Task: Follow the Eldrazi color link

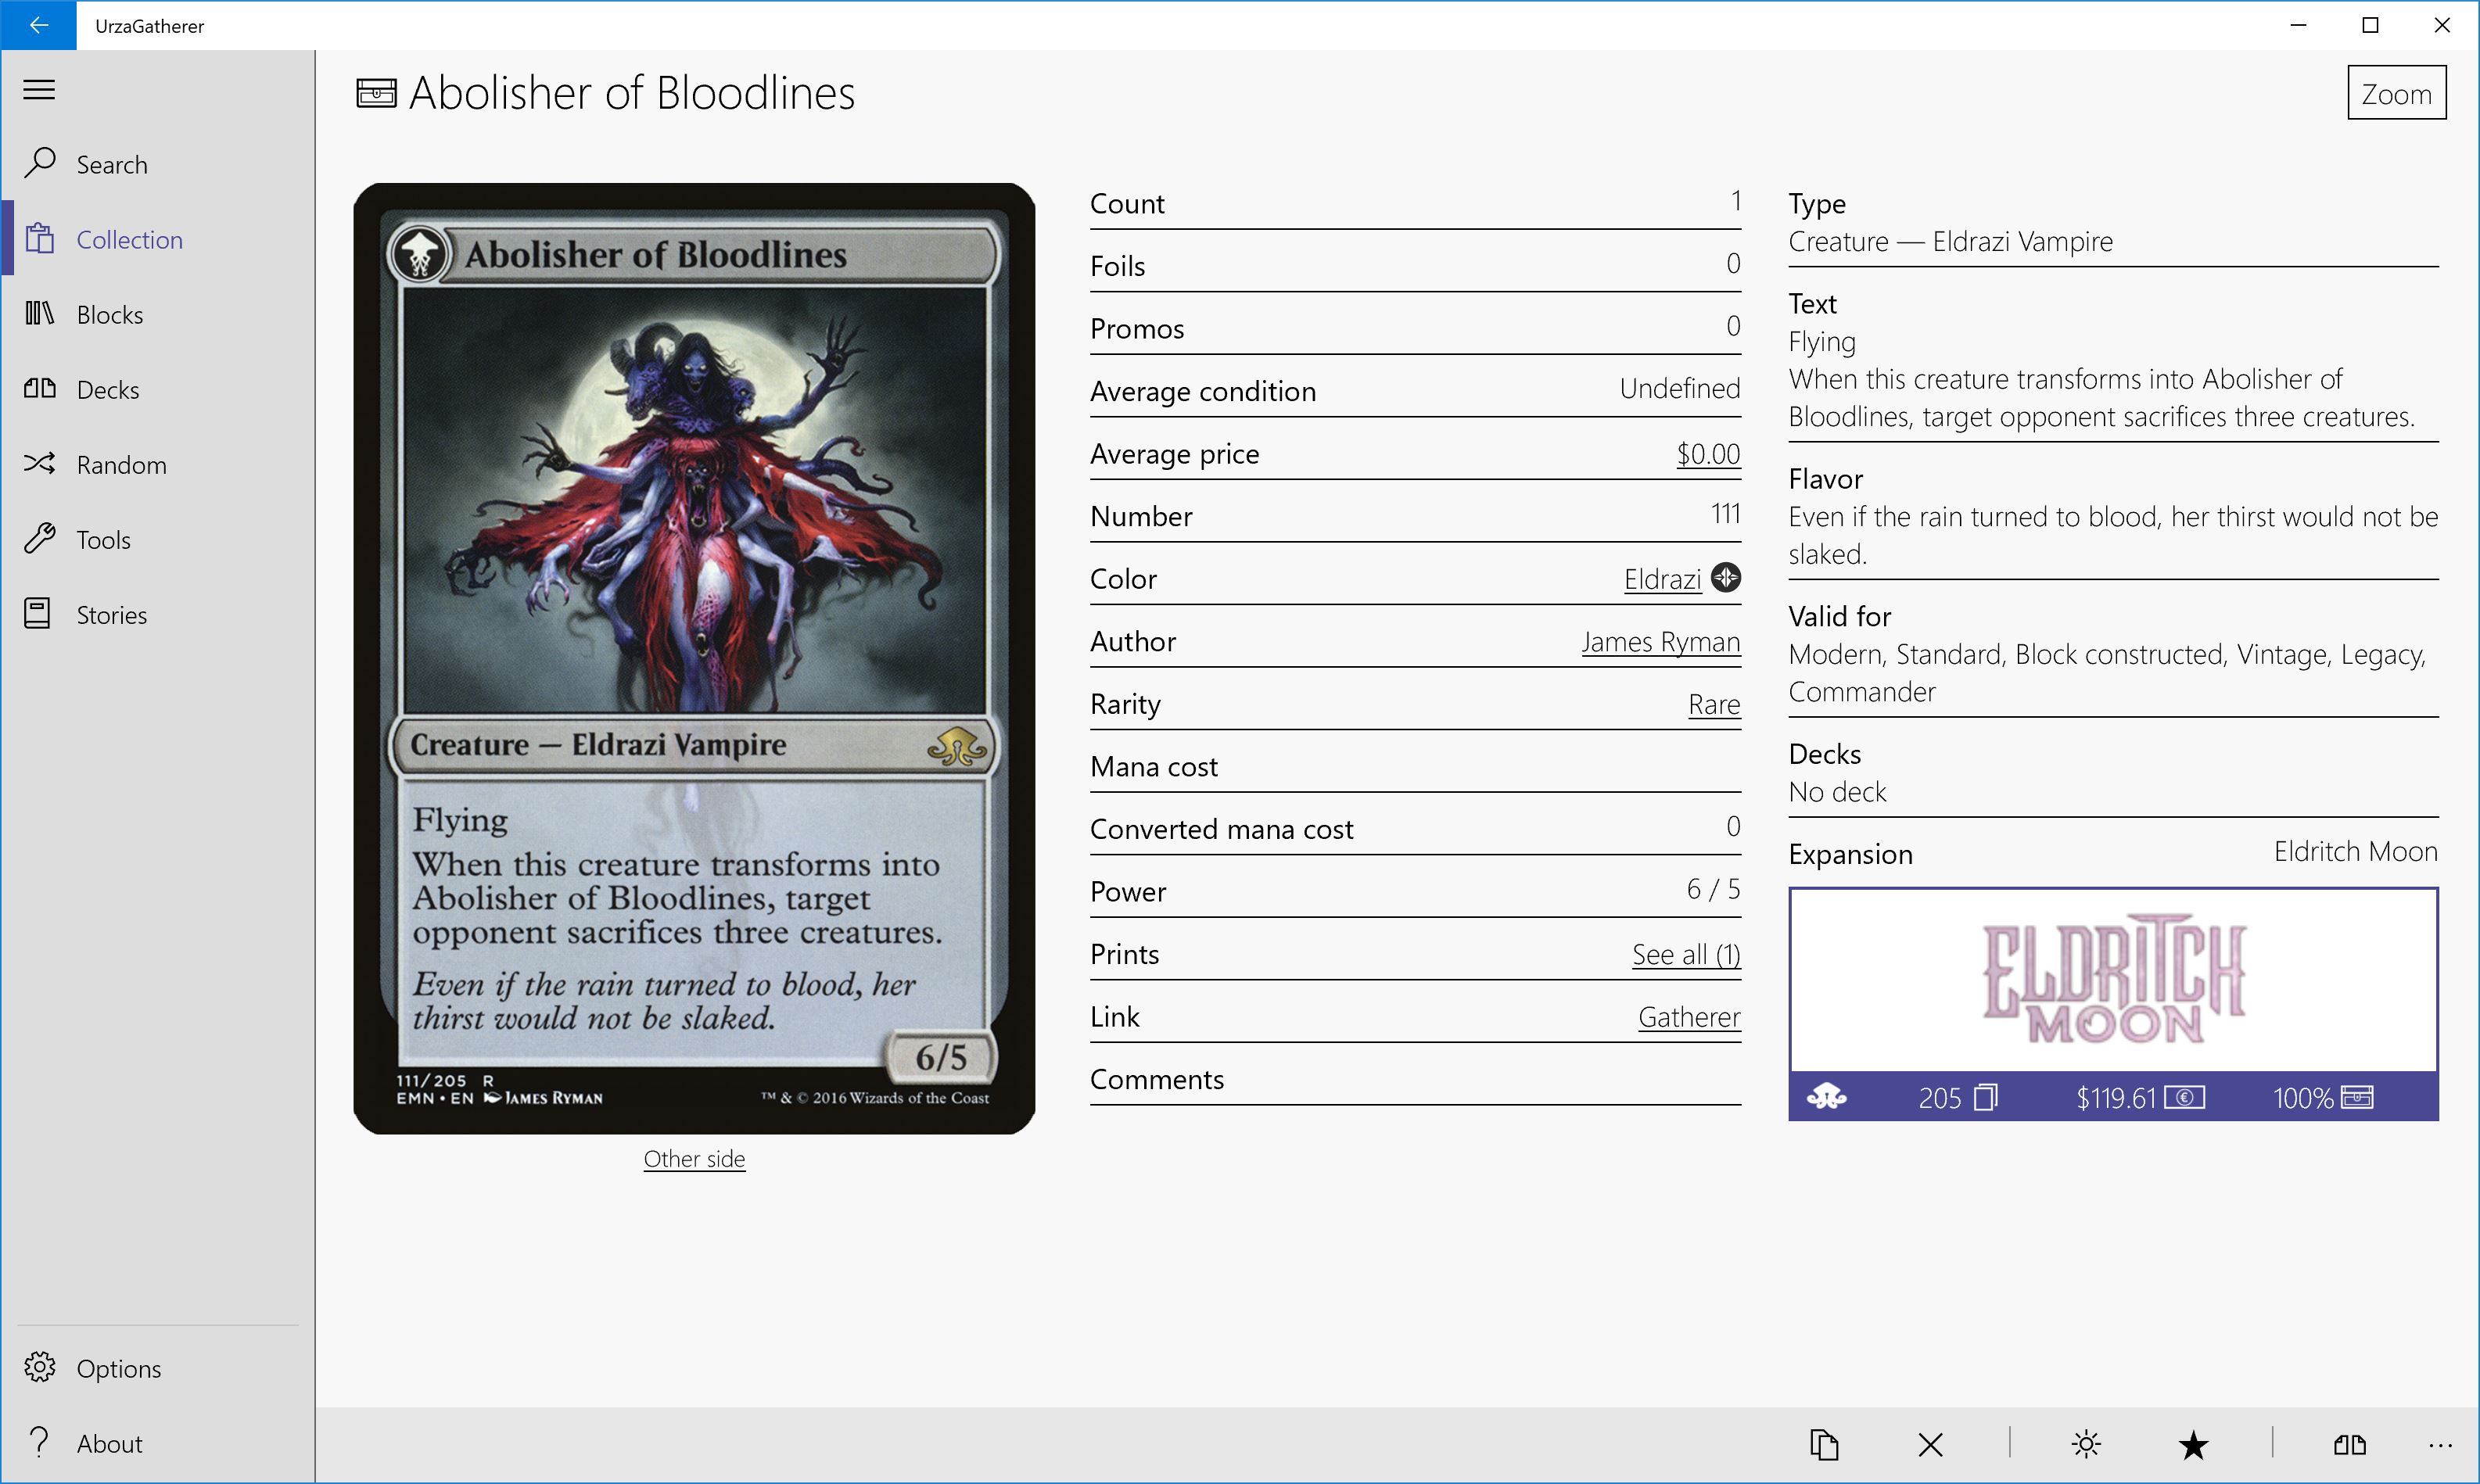Action: [x=1662, y=579]
